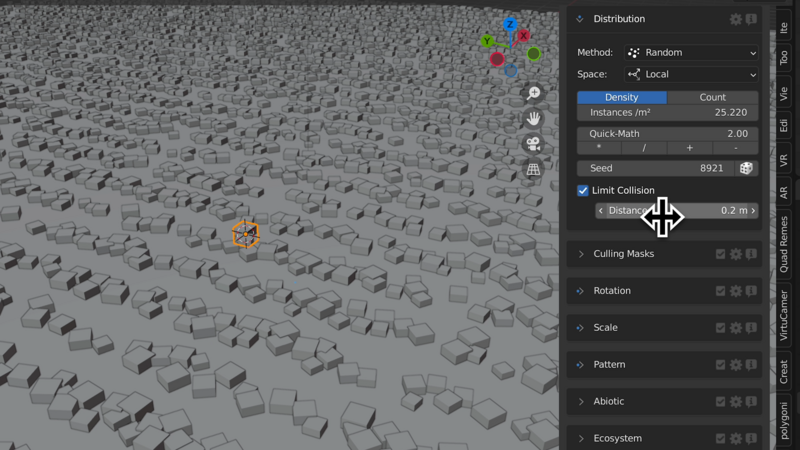
Task: Uncheck the Limit Collision checkbox
Action: point(583,190)
